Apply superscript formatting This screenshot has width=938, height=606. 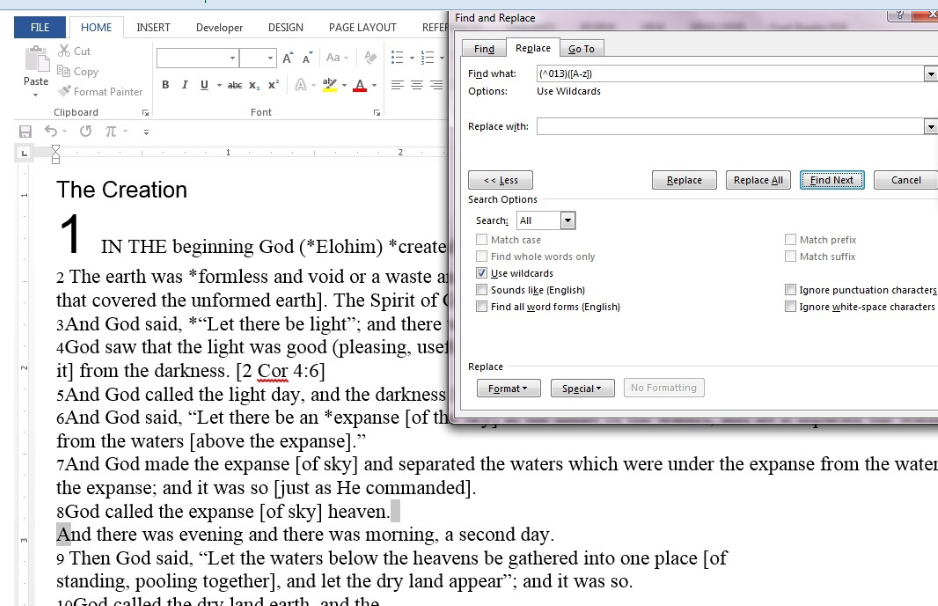pyautogui.click(x=273, y=85)
